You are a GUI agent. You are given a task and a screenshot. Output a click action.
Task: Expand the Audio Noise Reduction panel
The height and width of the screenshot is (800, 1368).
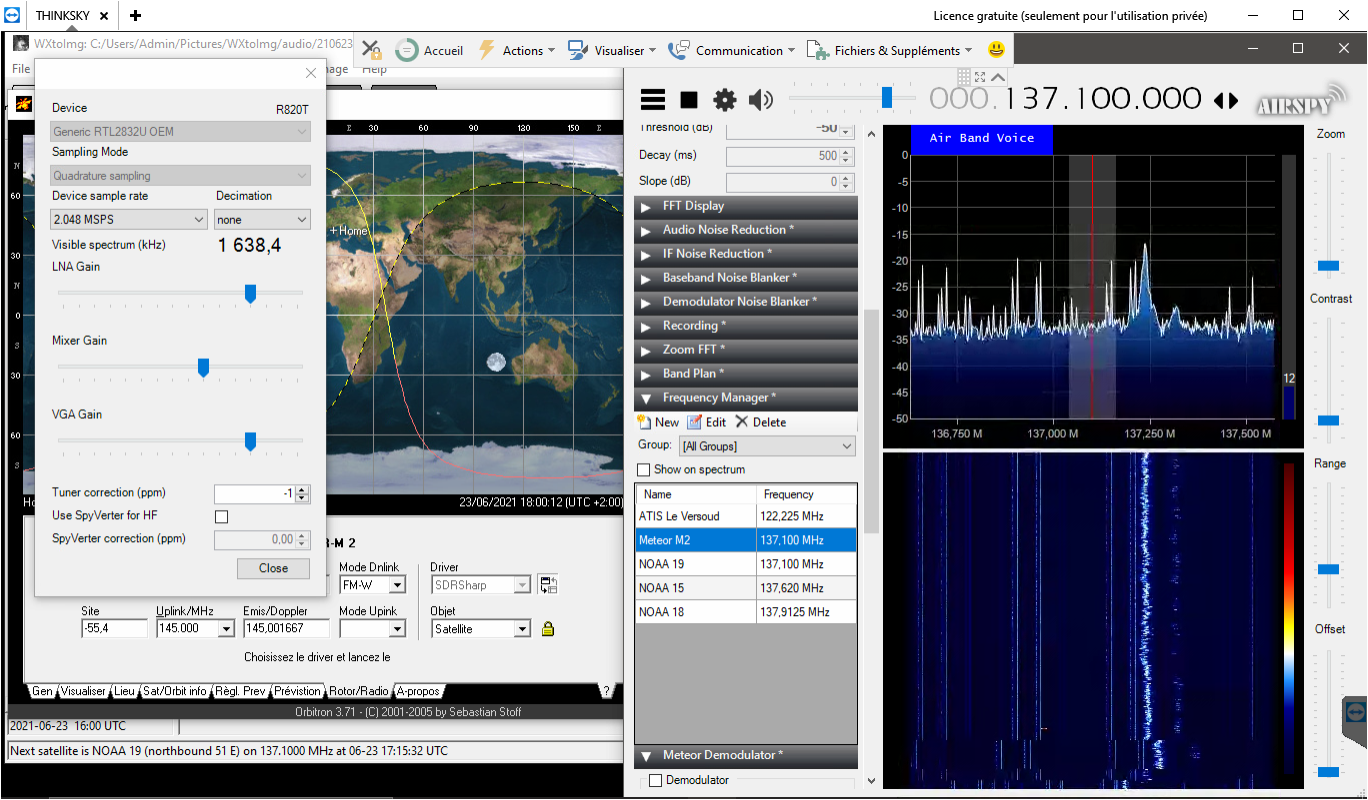coord(746,230)
